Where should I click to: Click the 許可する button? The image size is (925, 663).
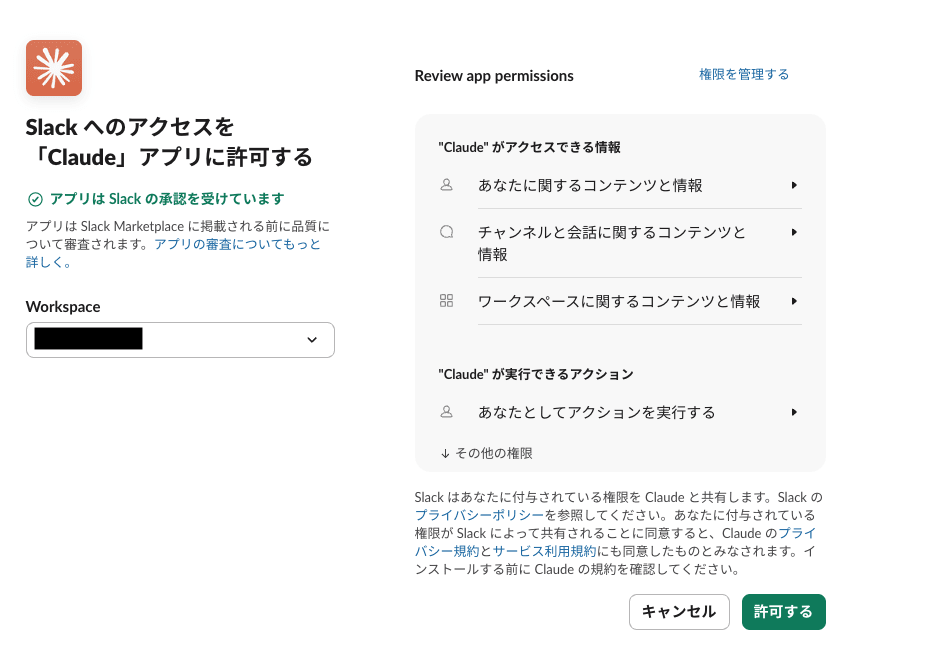point(783,611)
